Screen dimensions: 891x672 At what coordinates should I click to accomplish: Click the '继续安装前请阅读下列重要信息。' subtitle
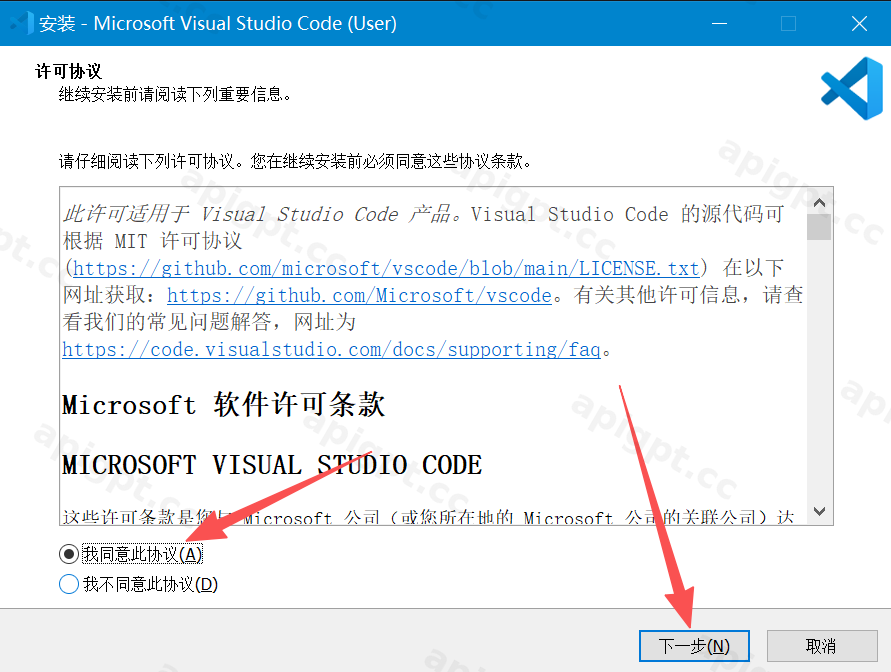click(174, 94)
